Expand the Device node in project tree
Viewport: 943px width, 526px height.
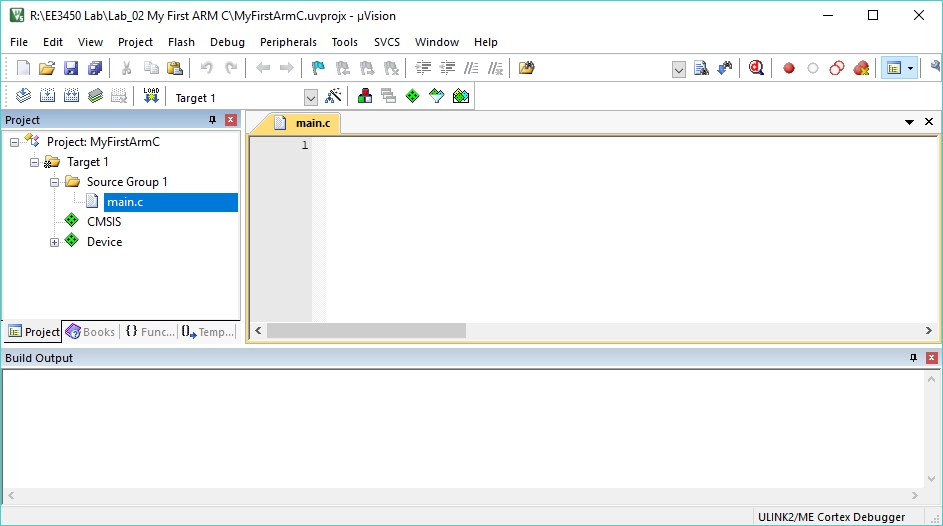coord(55,242)
